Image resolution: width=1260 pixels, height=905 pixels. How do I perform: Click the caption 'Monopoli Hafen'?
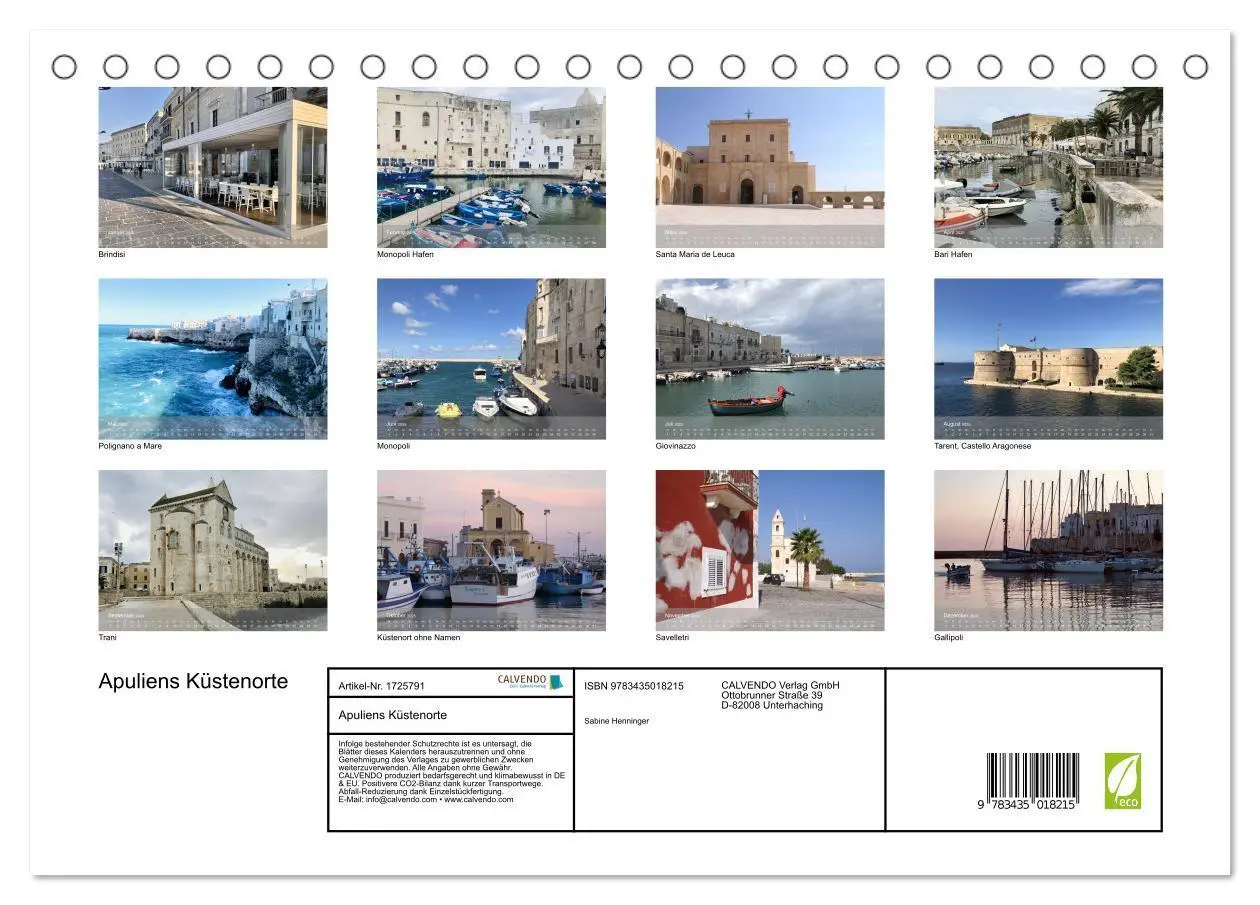point(405,254)
